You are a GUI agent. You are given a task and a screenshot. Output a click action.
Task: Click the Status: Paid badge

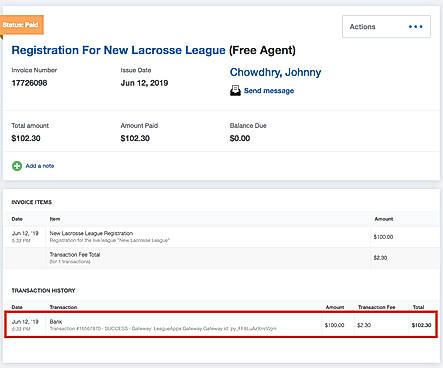pos(21,25)
